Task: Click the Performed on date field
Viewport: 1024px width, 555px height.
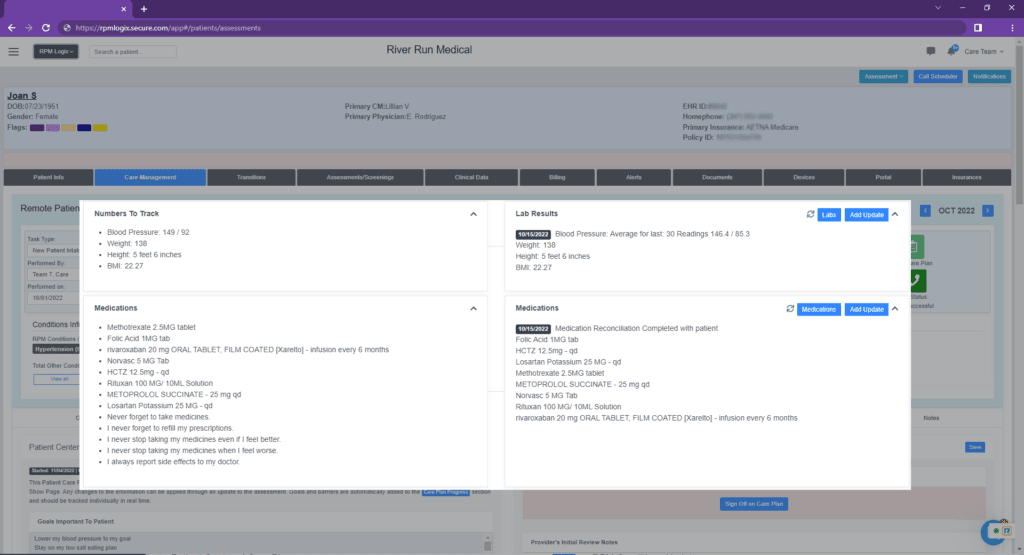Action: (54, 298)
